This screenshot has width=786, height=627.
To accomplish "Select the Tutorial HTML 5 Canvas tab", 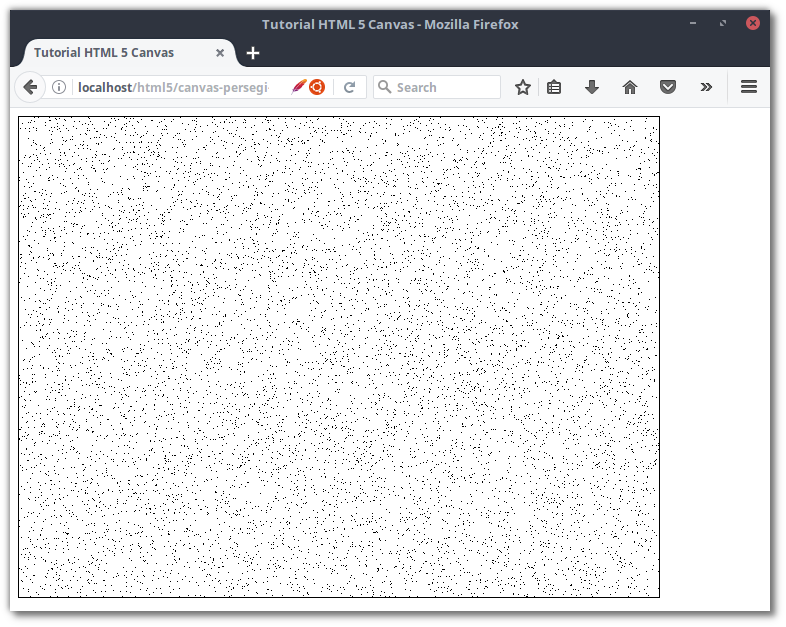I will [104, 53].
